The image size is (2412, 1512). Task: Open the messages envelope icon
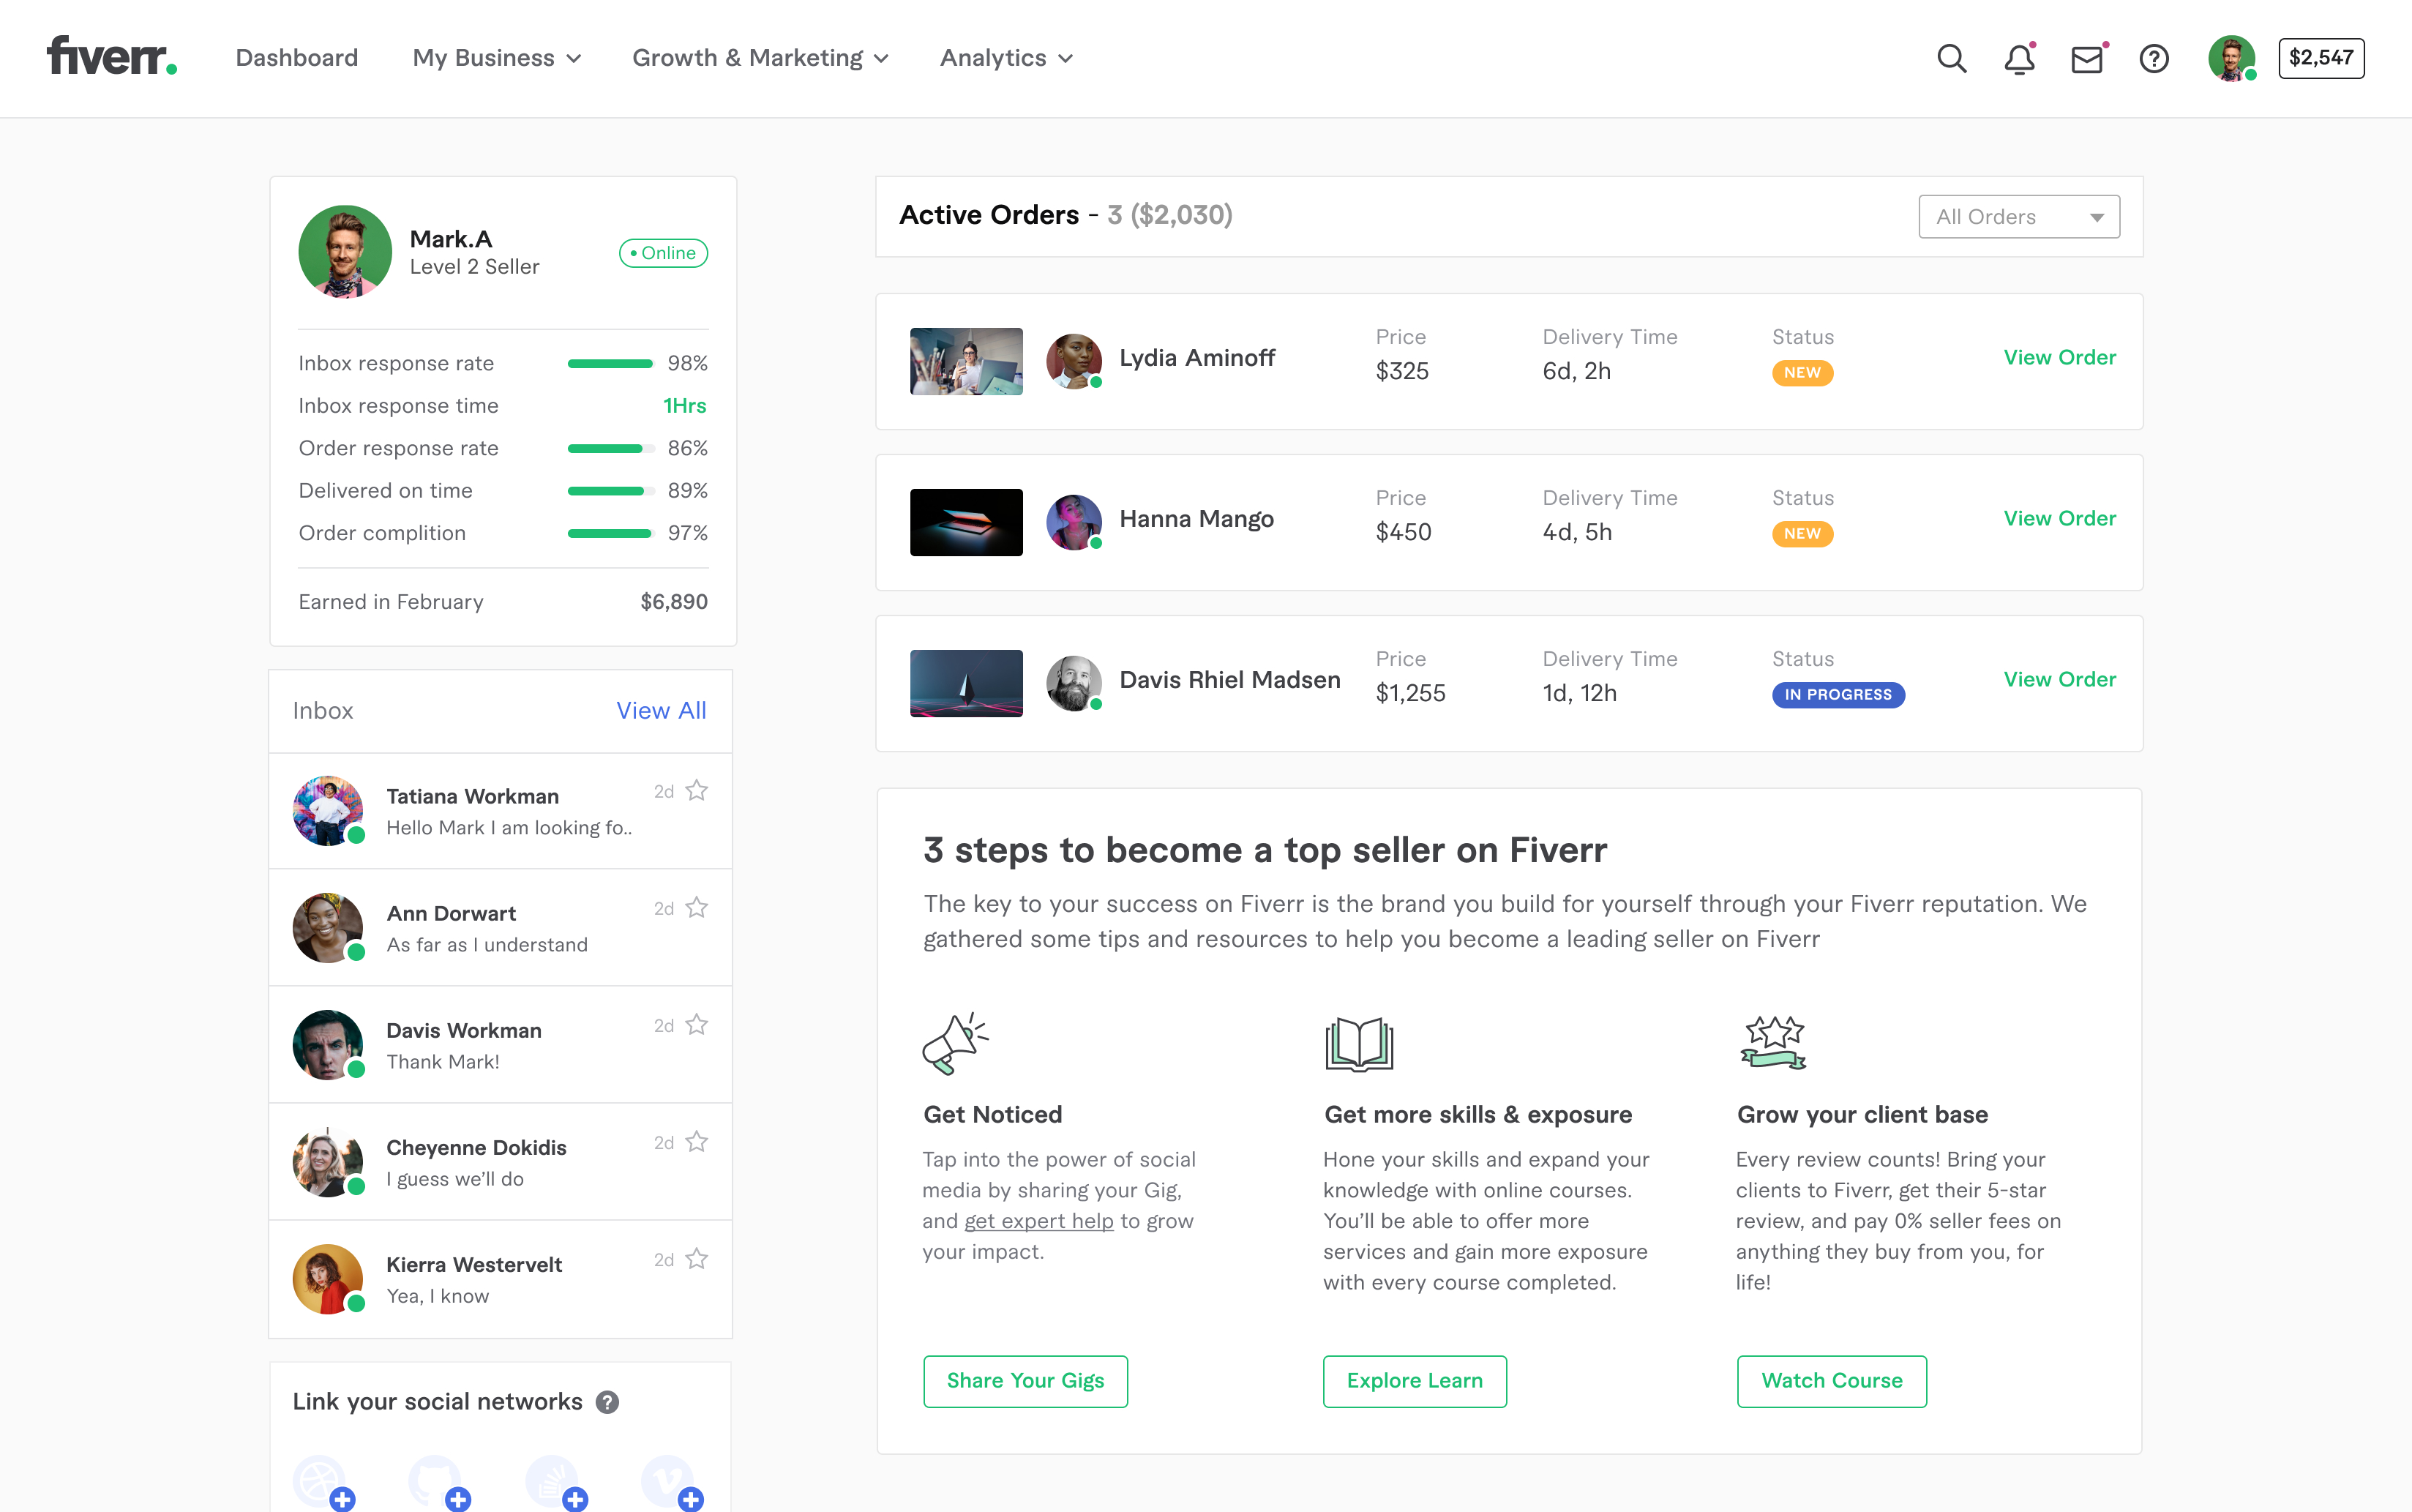coord(2086,59)
